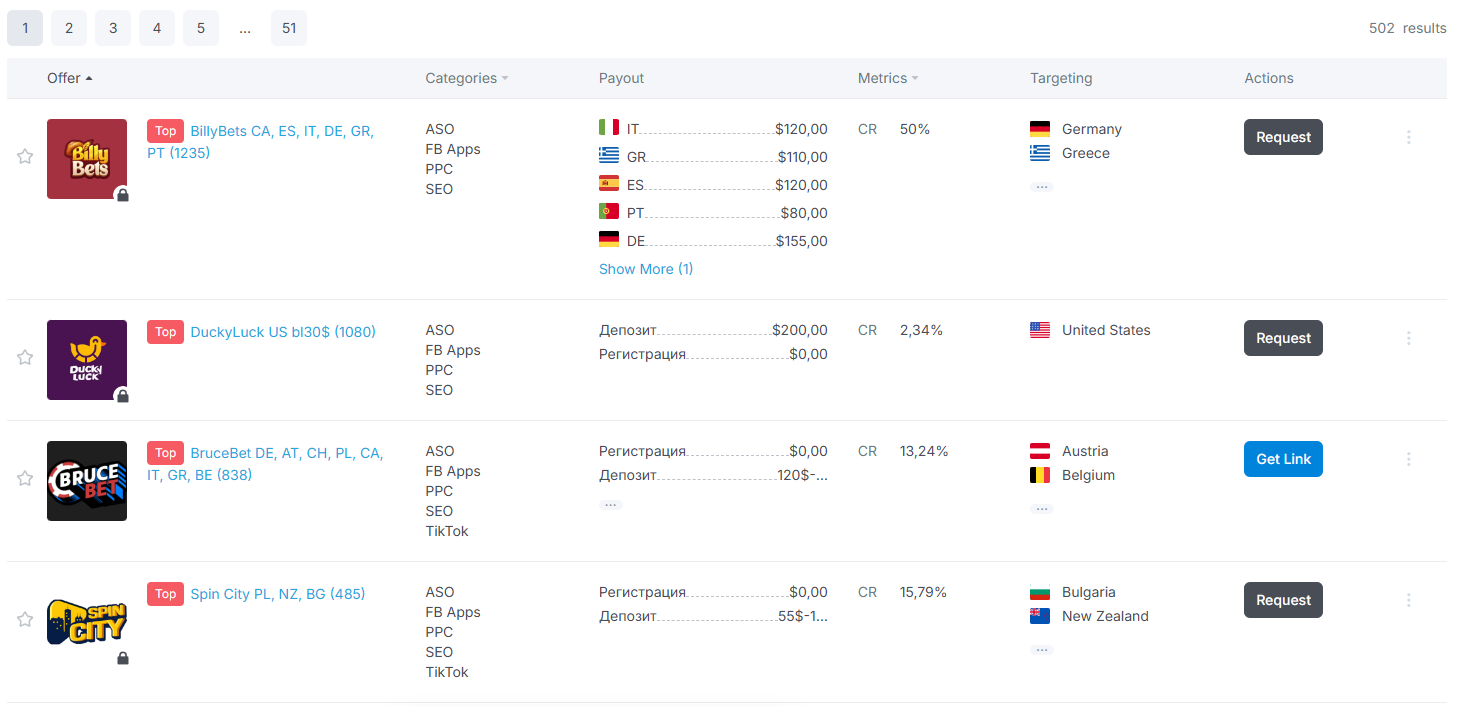Expand BillyBets payouts with Show More

[x=645, y=269]
